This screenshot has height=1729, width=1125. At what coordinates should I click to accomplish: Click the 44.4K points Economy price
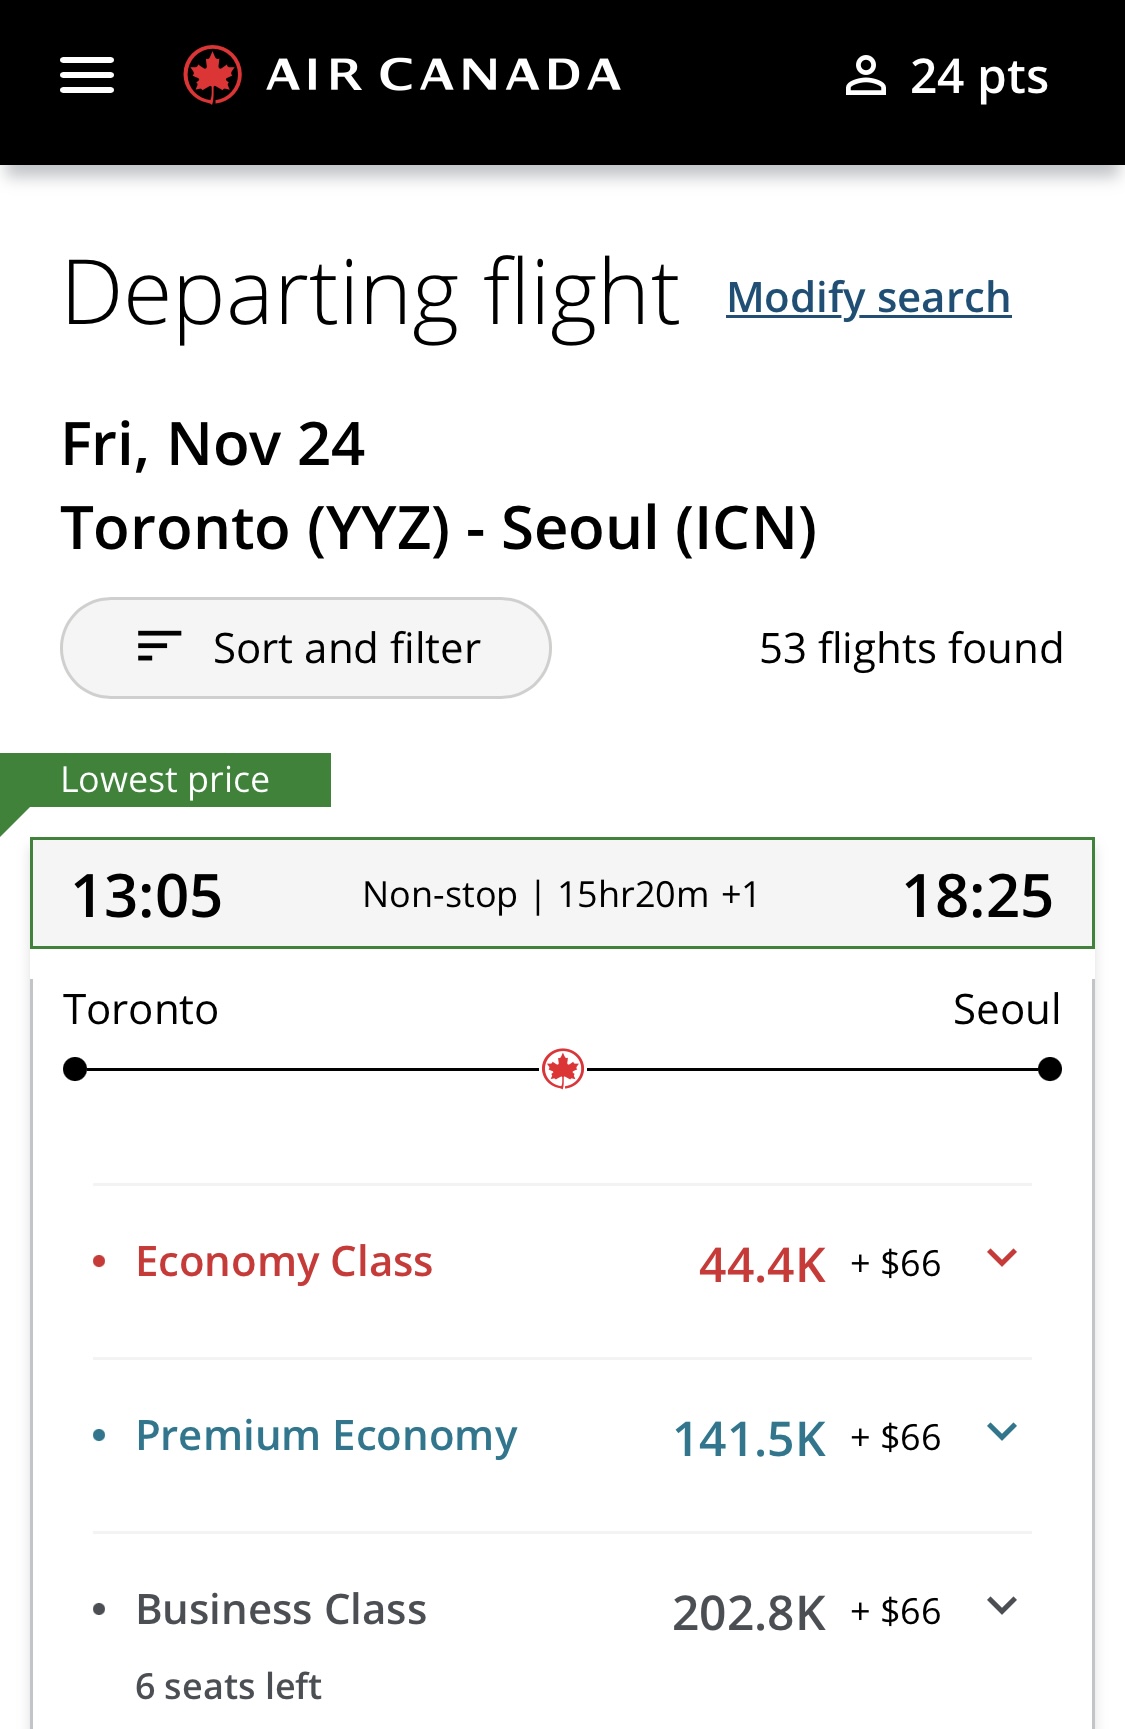763,1265
